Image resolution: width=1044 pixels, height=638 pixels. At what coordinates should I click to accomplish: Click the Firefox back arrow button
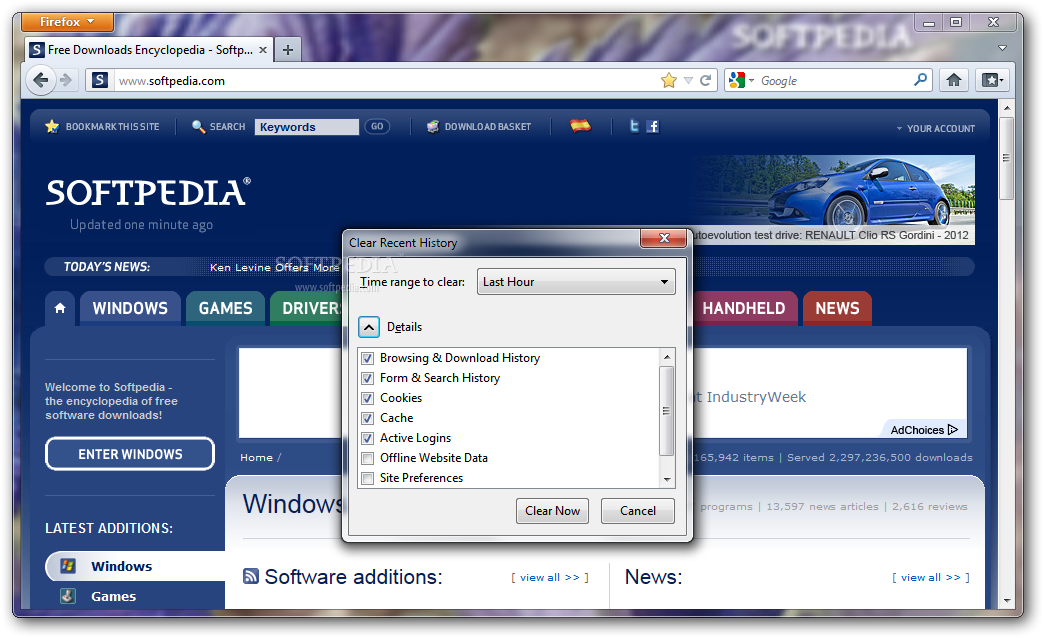pos(40,81)
